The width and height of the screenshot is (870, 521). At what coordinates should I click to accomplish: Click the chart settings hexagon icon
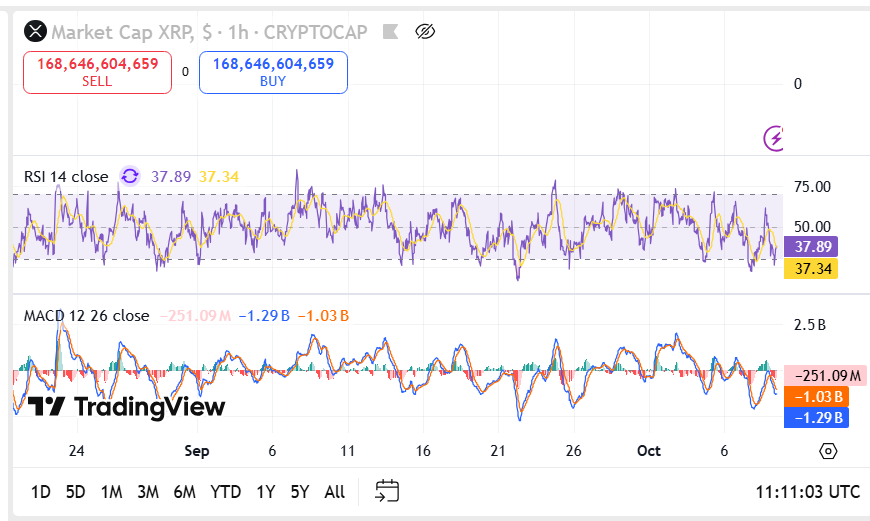[x=828, y=451]
